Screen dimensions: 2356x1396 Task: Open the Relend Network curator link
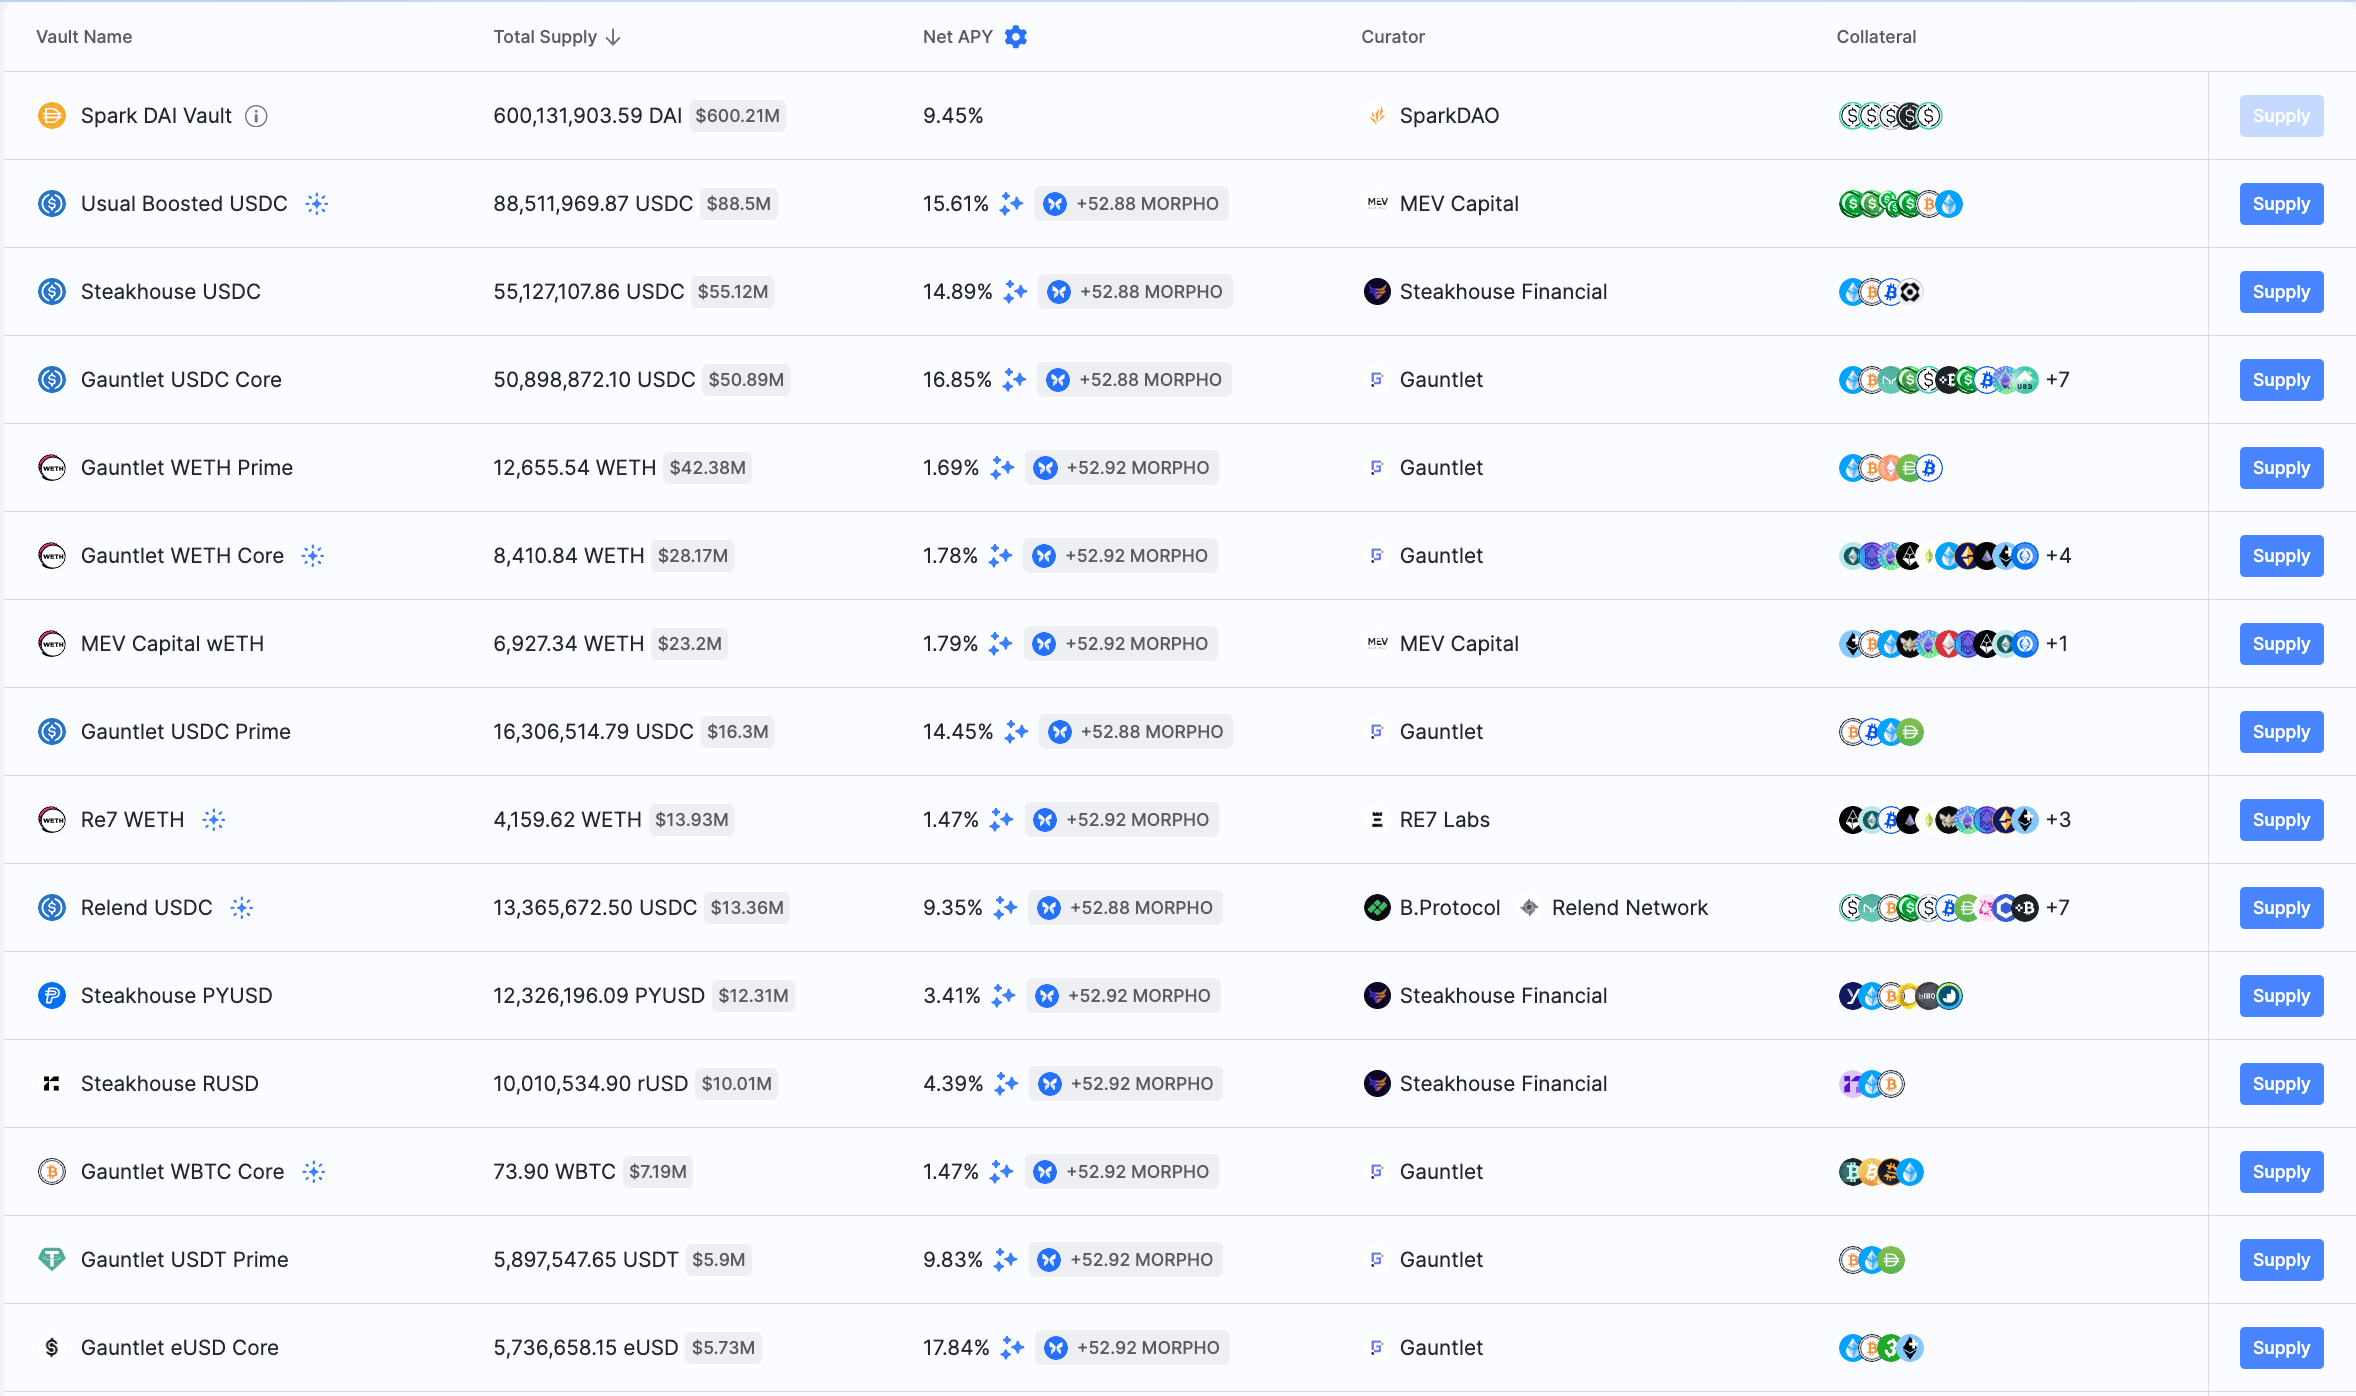(x=1629, y=908)
